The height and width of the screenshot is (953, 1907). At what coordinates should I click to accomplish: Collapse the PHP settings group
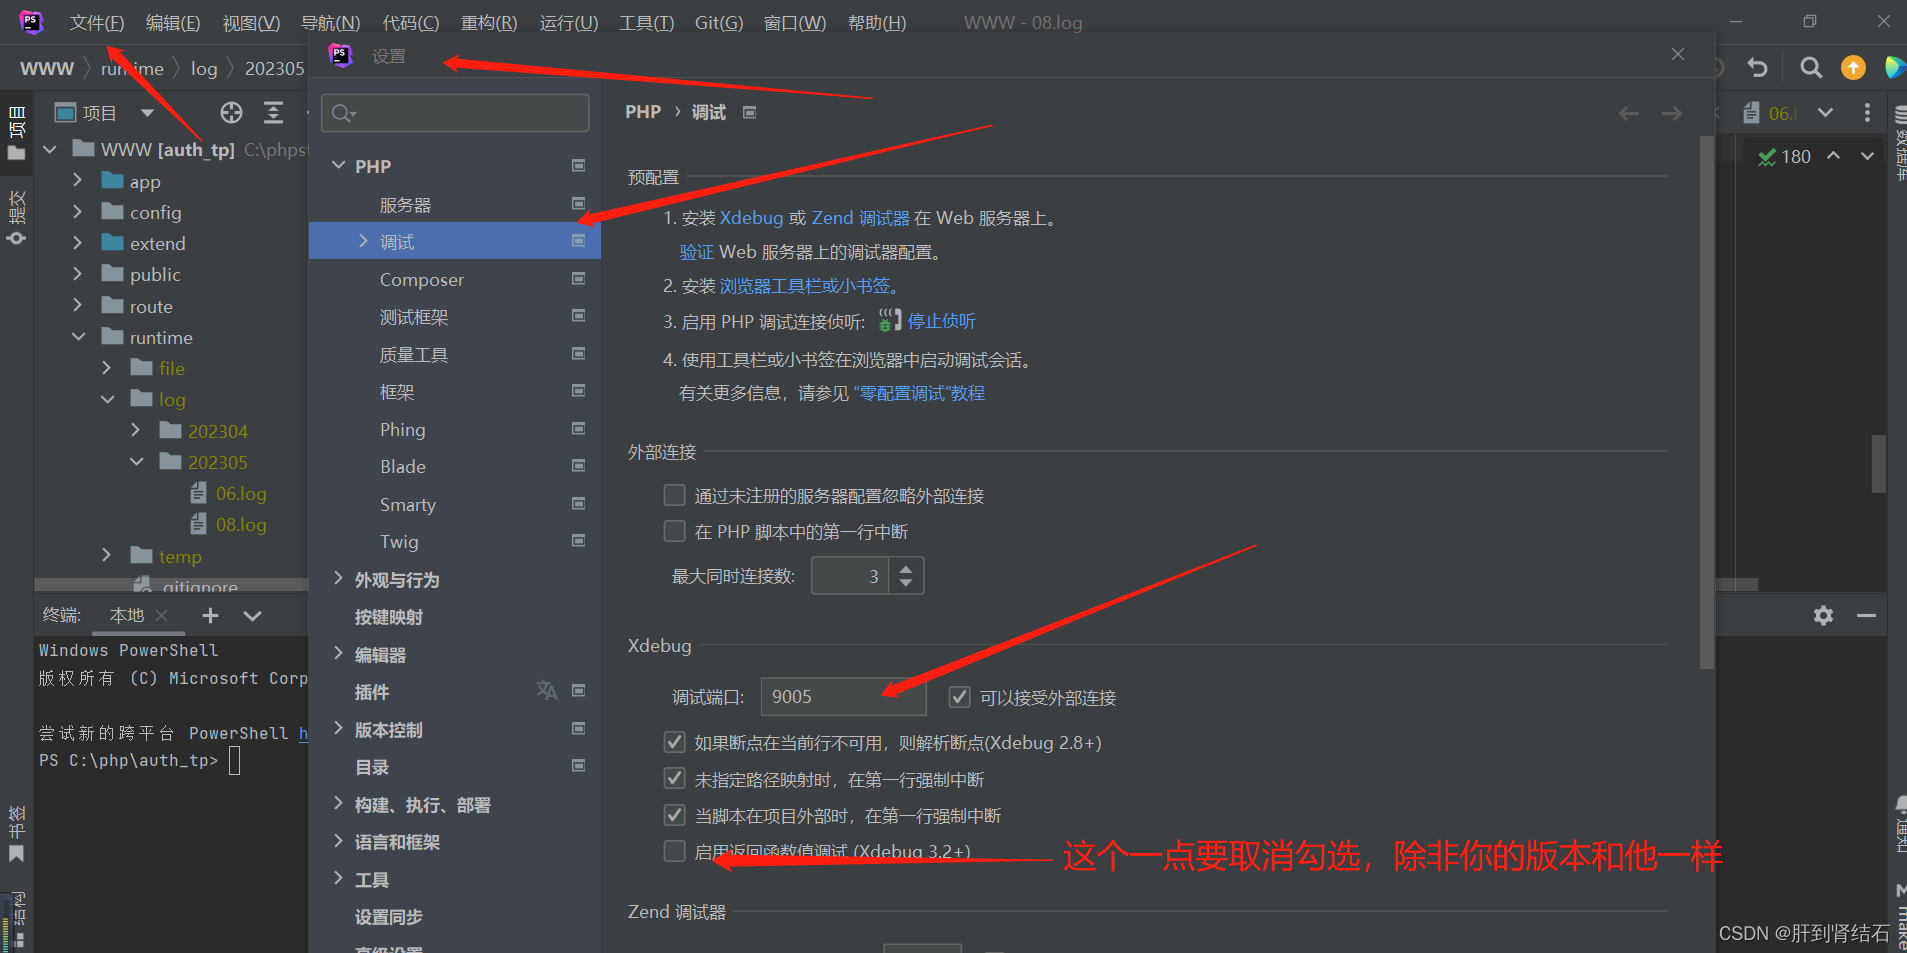click(338, 165)
